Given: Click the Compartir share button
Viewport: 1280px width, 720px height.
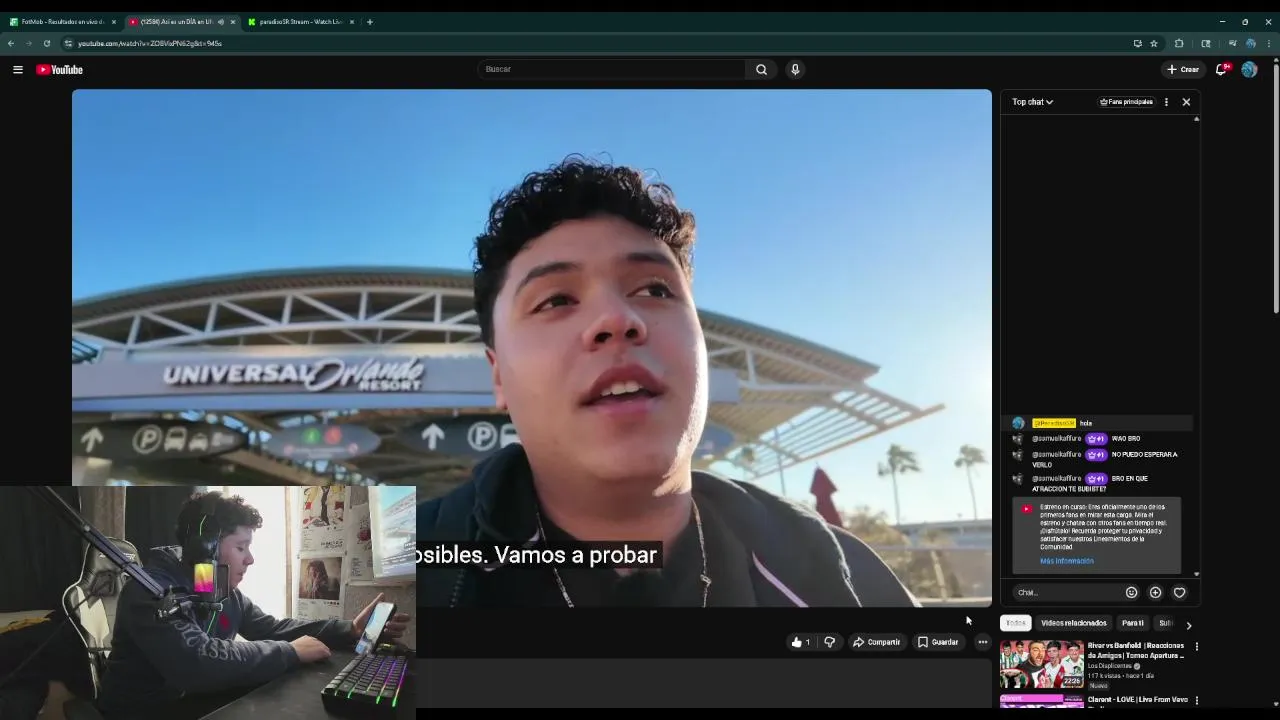Looking at the screenshot, I should (876, 642).
